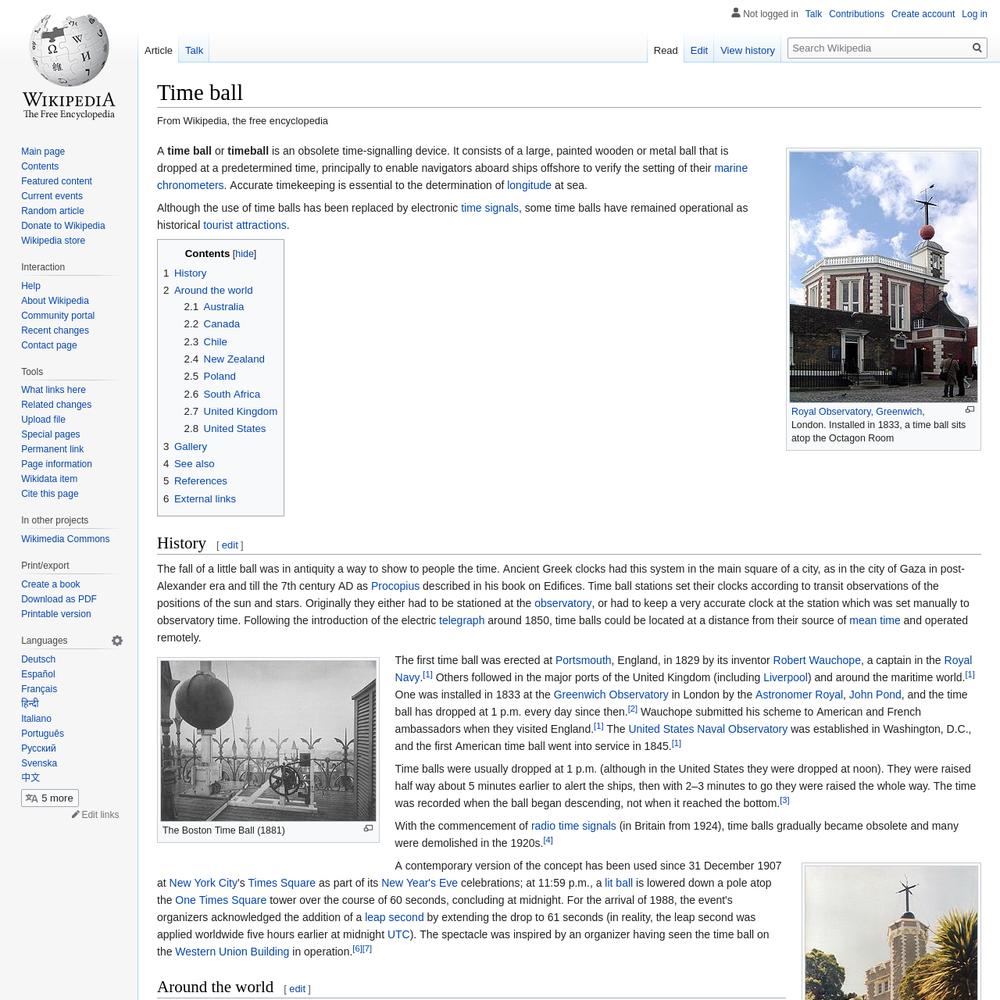Screen dimensions: 1000x1000
Task: Open the Robert Wauchope link
Action: click(816, 660)
